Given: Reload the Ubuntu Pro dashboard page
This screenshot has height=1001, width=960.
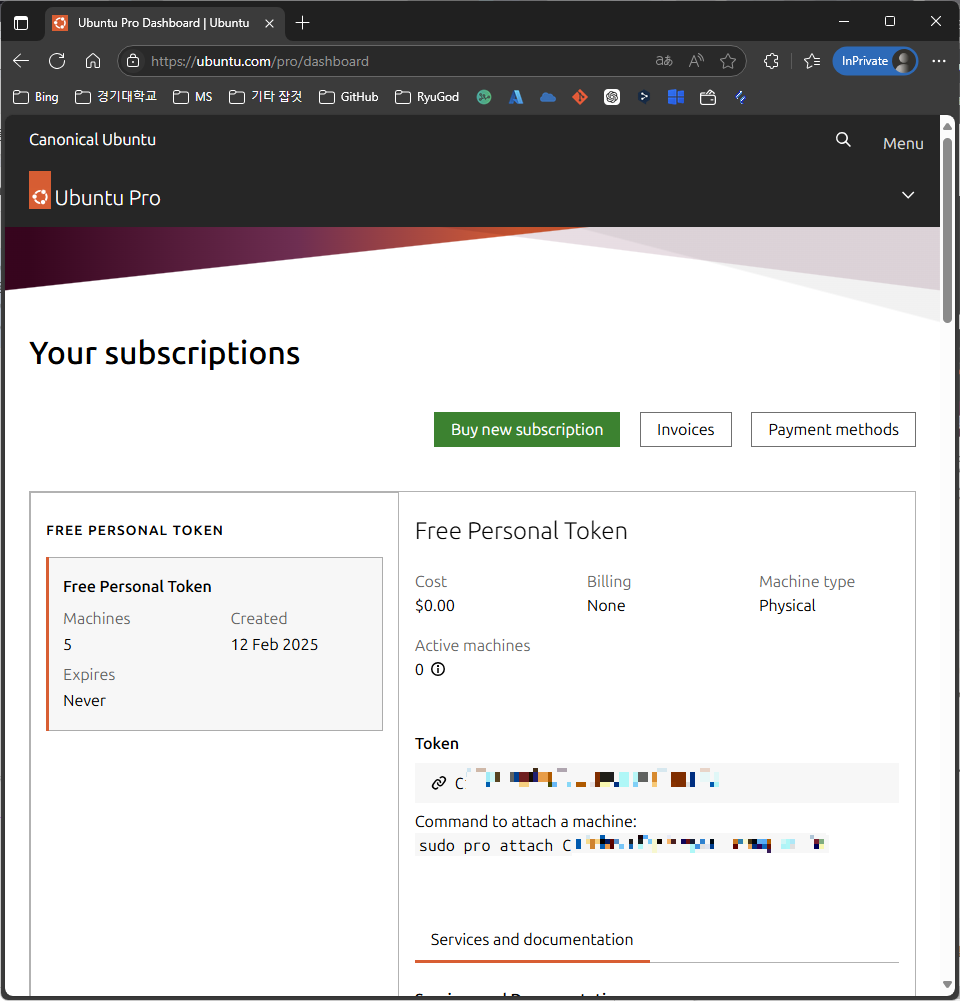Looking at the screenshot, I should (x=57, y=61).
